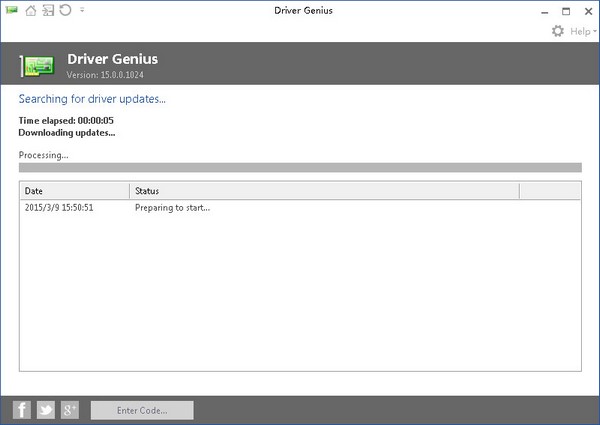Screen dimensions: 600x425
Task: Minimize the Driver Genius window
Action: pos(545,11)
